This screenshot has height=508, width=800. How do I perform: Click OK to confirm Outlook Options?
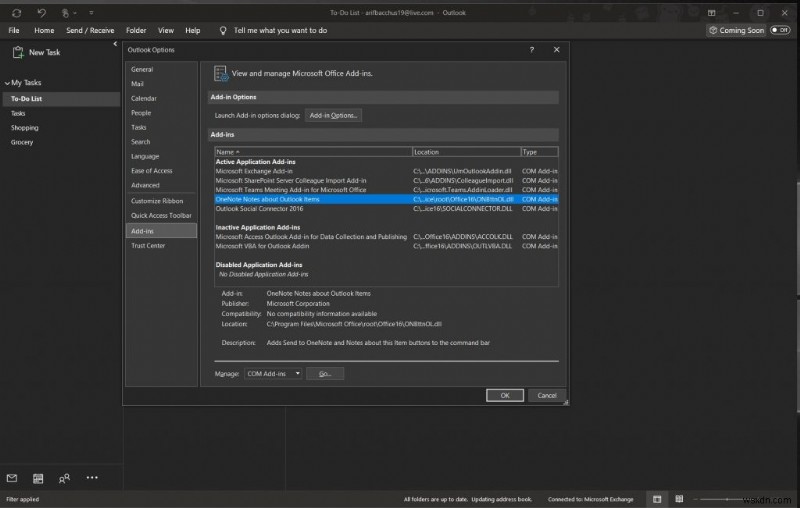tap(505, 395)
